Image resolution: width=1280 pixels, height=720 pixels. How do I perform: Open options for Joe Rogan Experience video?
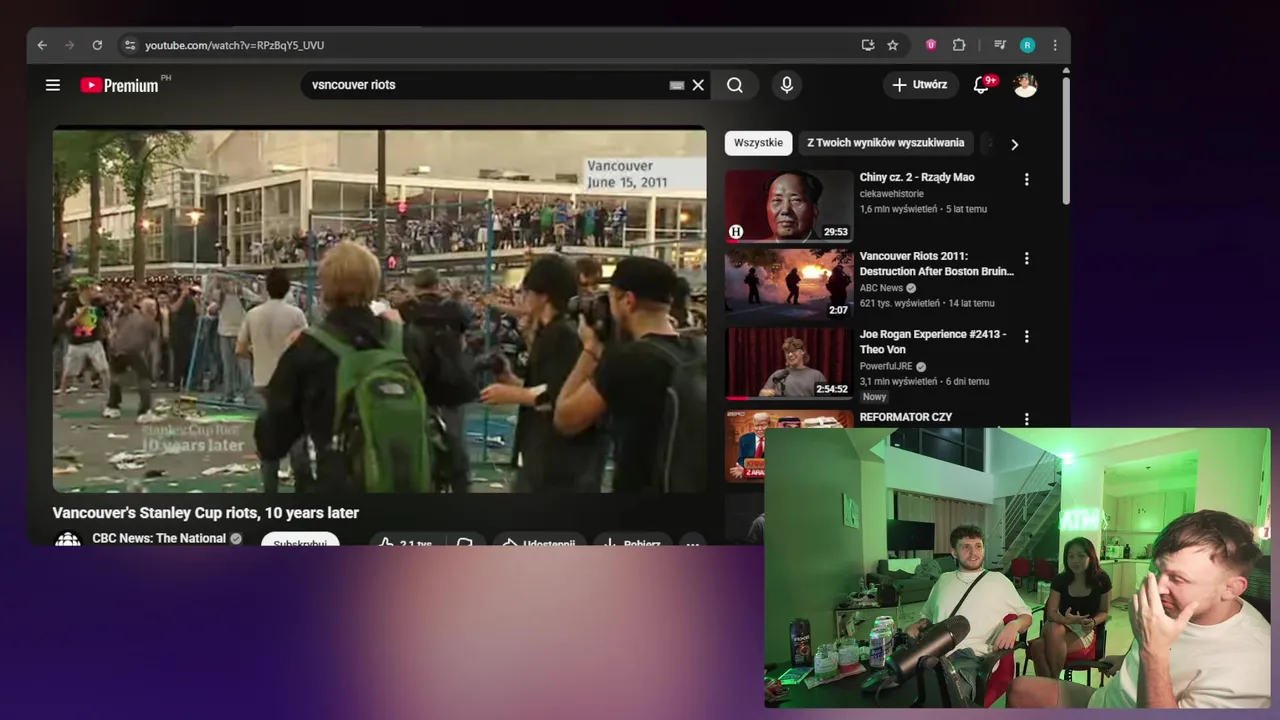point(1026,336)
